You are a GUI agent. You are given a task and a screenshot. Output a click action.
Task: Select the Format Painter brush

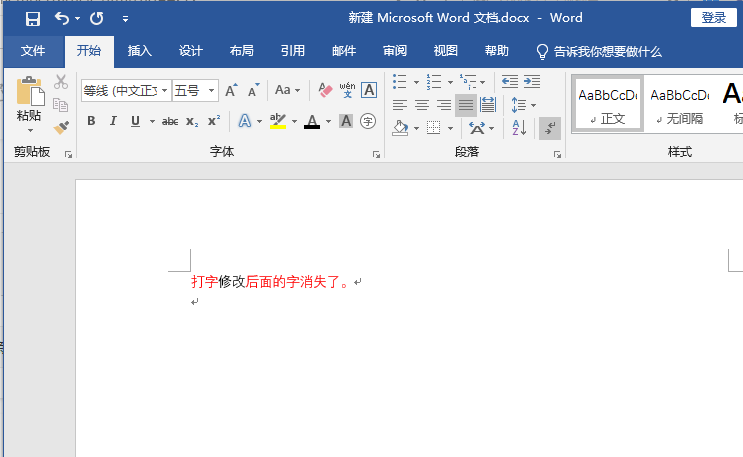tap(61, 128)
